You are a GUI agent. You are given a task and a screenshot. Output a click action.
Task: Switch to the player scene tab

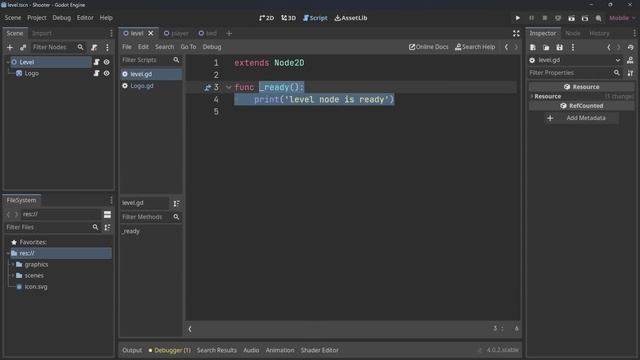[176, 33]
